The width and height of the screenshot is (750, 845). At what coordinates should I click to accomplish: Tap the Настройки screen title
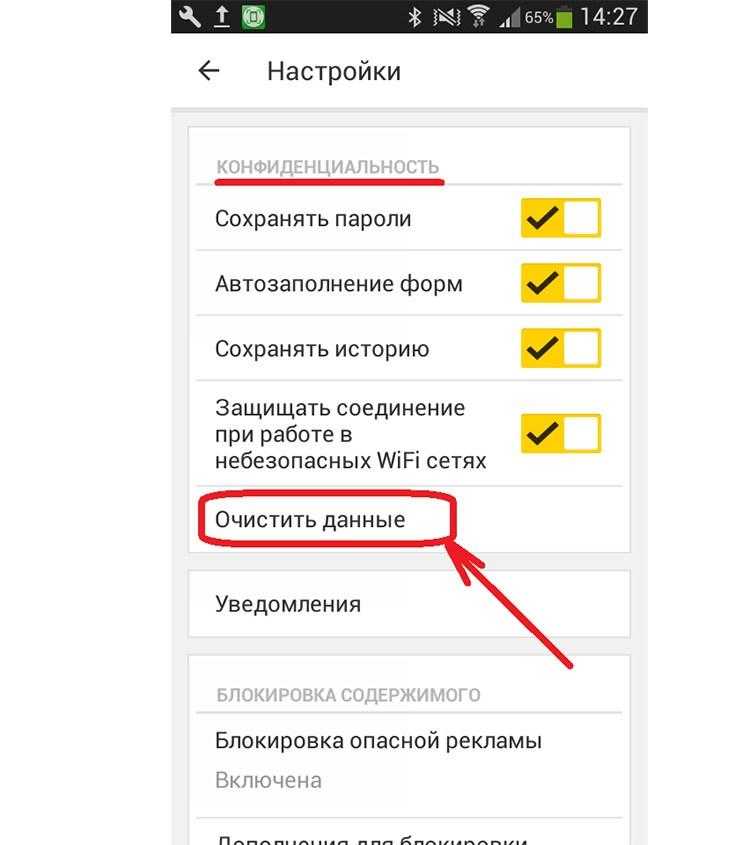click(x=334, y=71)
